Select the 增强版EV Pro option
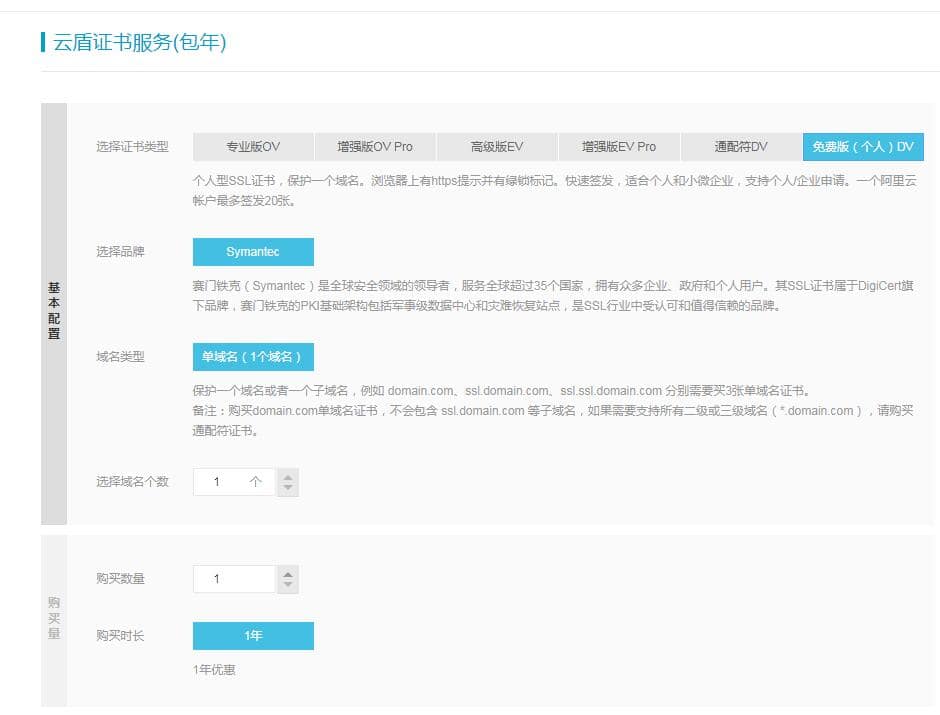 618,146
